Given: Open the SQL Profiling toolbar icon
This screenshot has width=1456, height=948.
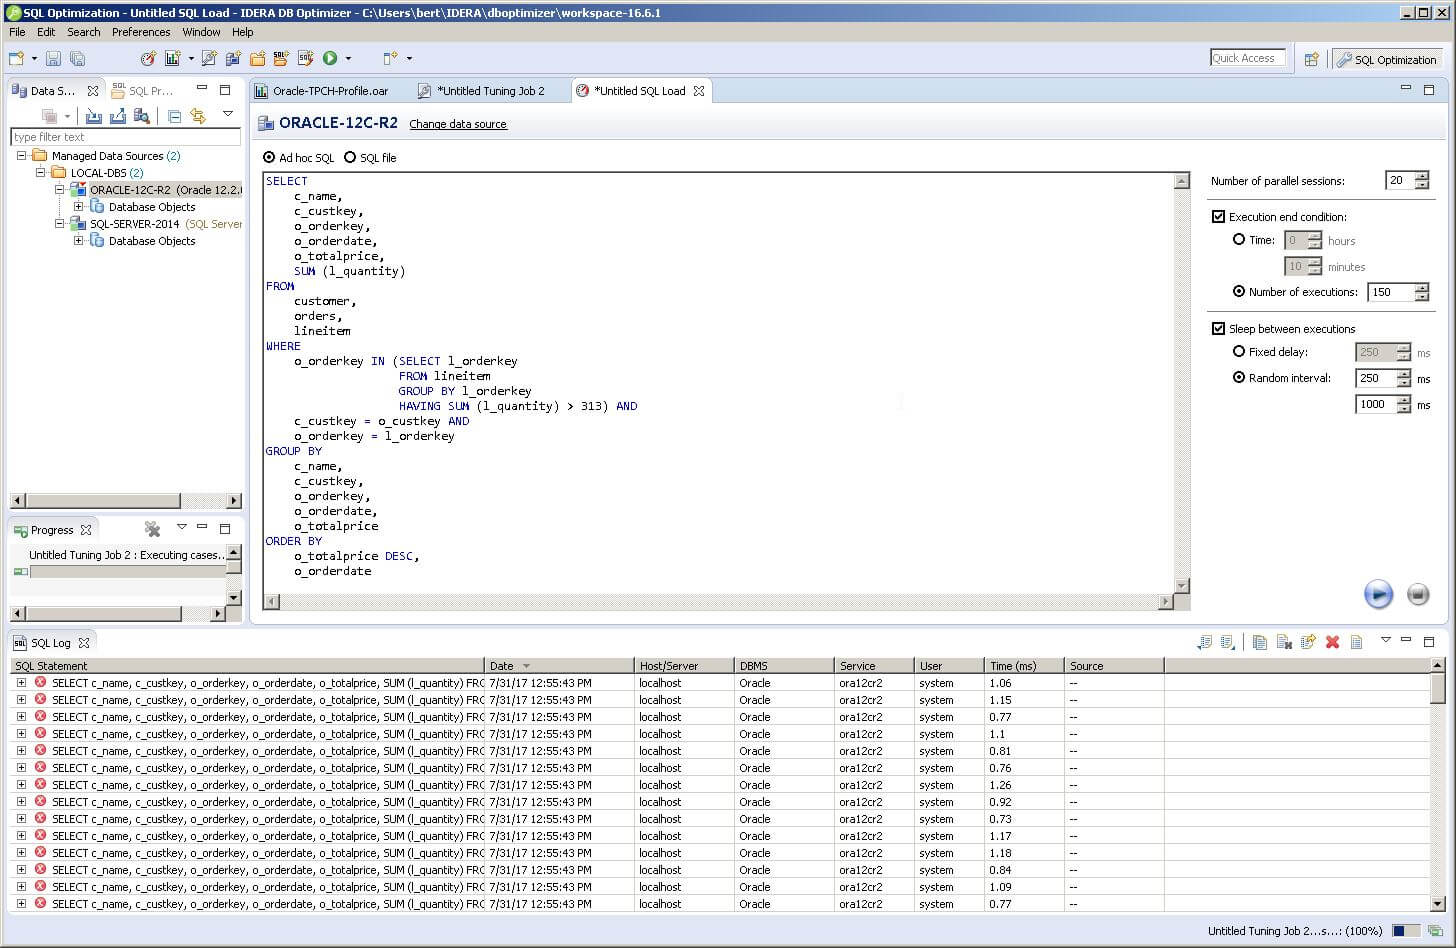Looking at the screenshot, I should [172, 58].
